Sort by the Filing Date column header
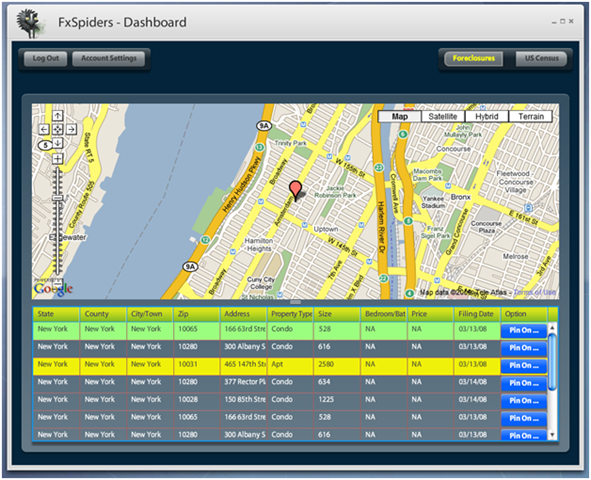Image resolution: width=591 pixels, height=480 pixels. [477, 314]
